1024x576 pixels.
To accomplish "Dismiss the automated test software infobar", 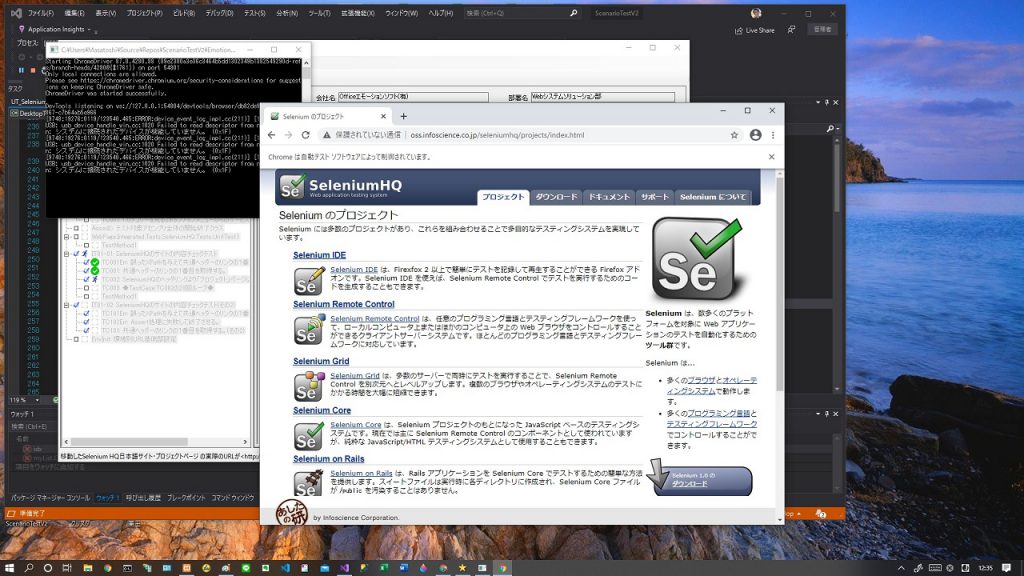I will [771, 157].
